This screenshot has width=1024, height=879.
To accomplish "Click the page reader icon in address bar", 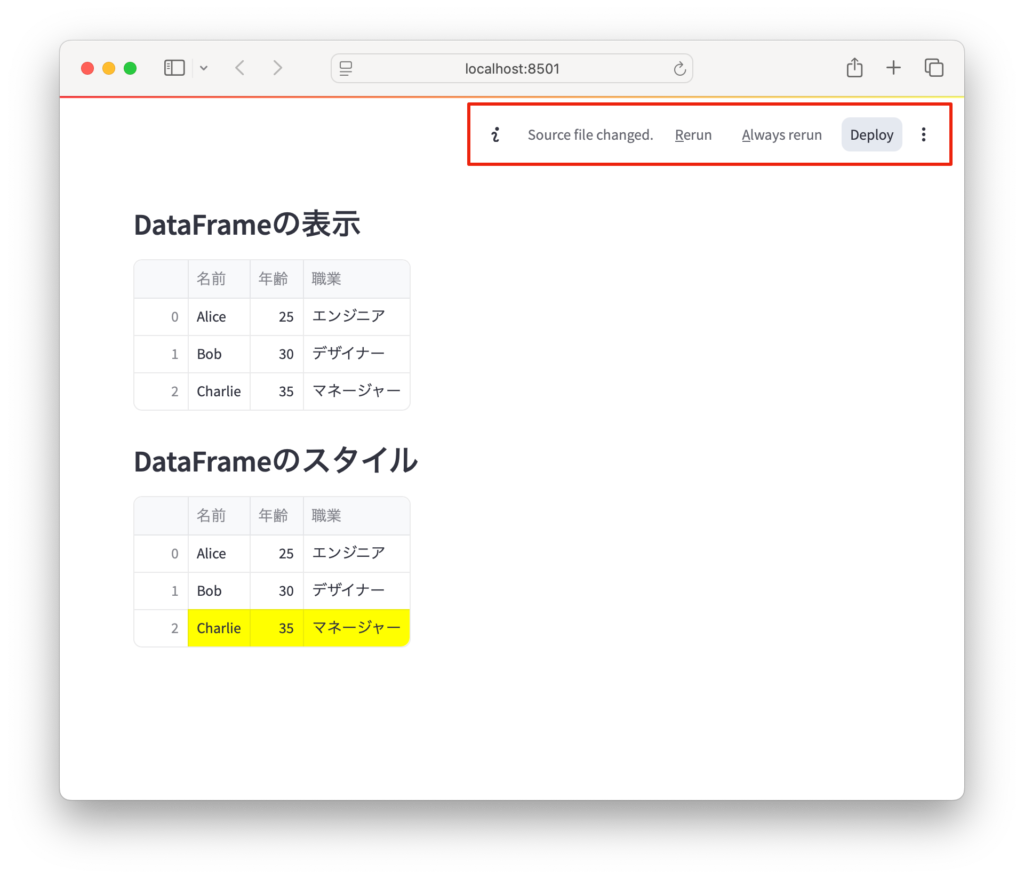I will pyautogui.click(x=347, y=68).
